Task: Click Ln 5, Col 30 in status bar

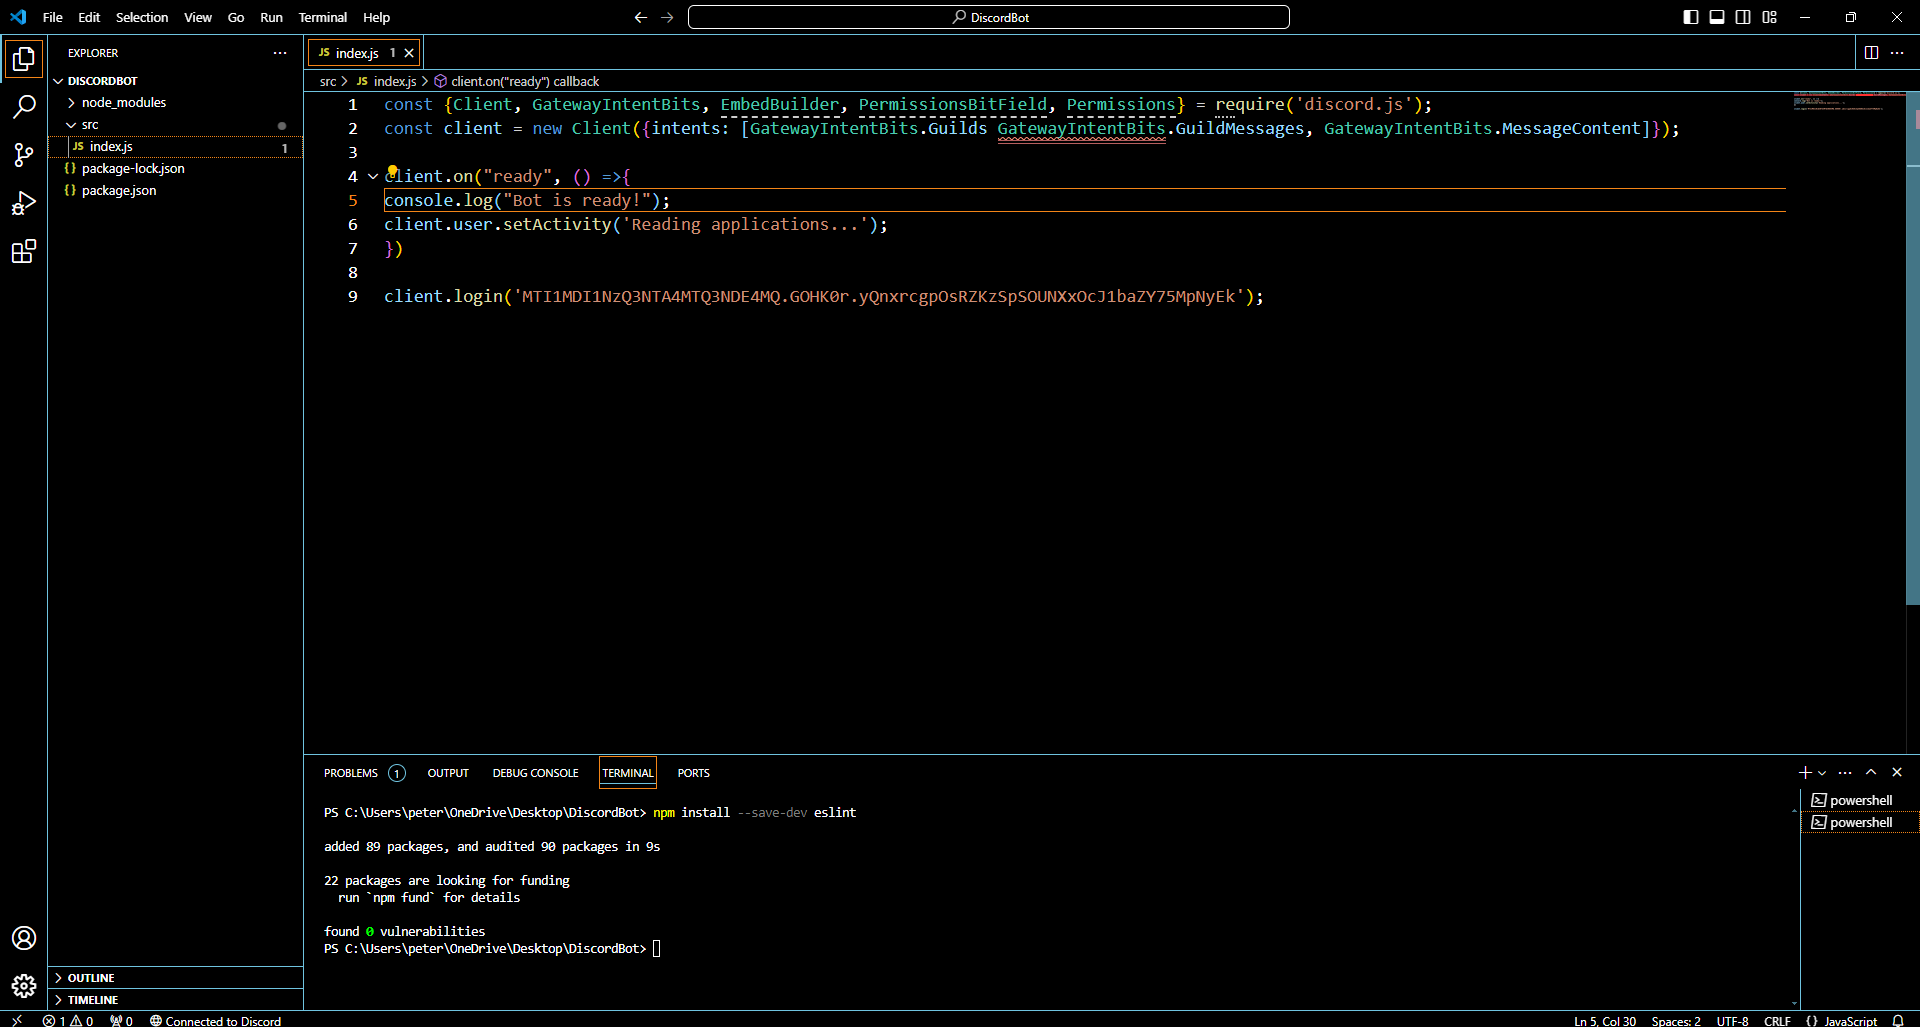Action: pos(1605,1020)
